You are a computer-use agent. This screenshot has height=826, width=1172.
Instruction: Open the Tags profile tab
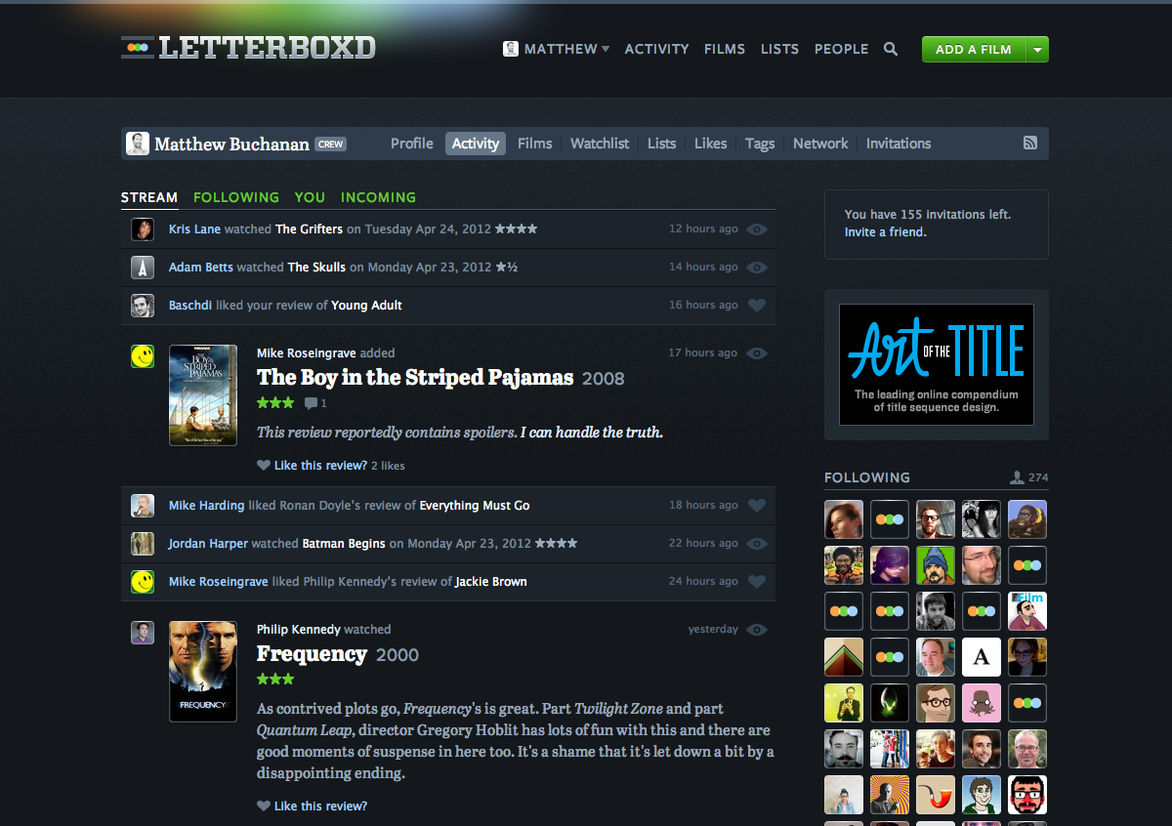click(x=759, y=144)
